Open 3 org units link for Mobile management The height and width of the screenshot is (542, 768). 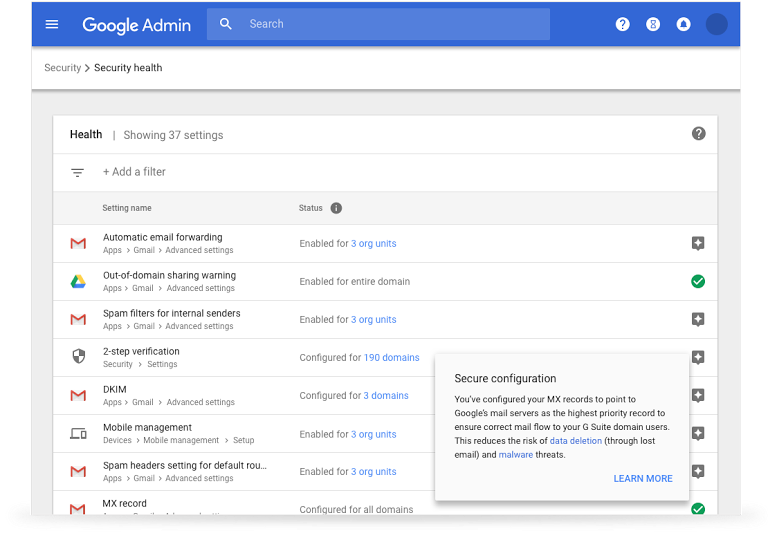pos(374,434)
